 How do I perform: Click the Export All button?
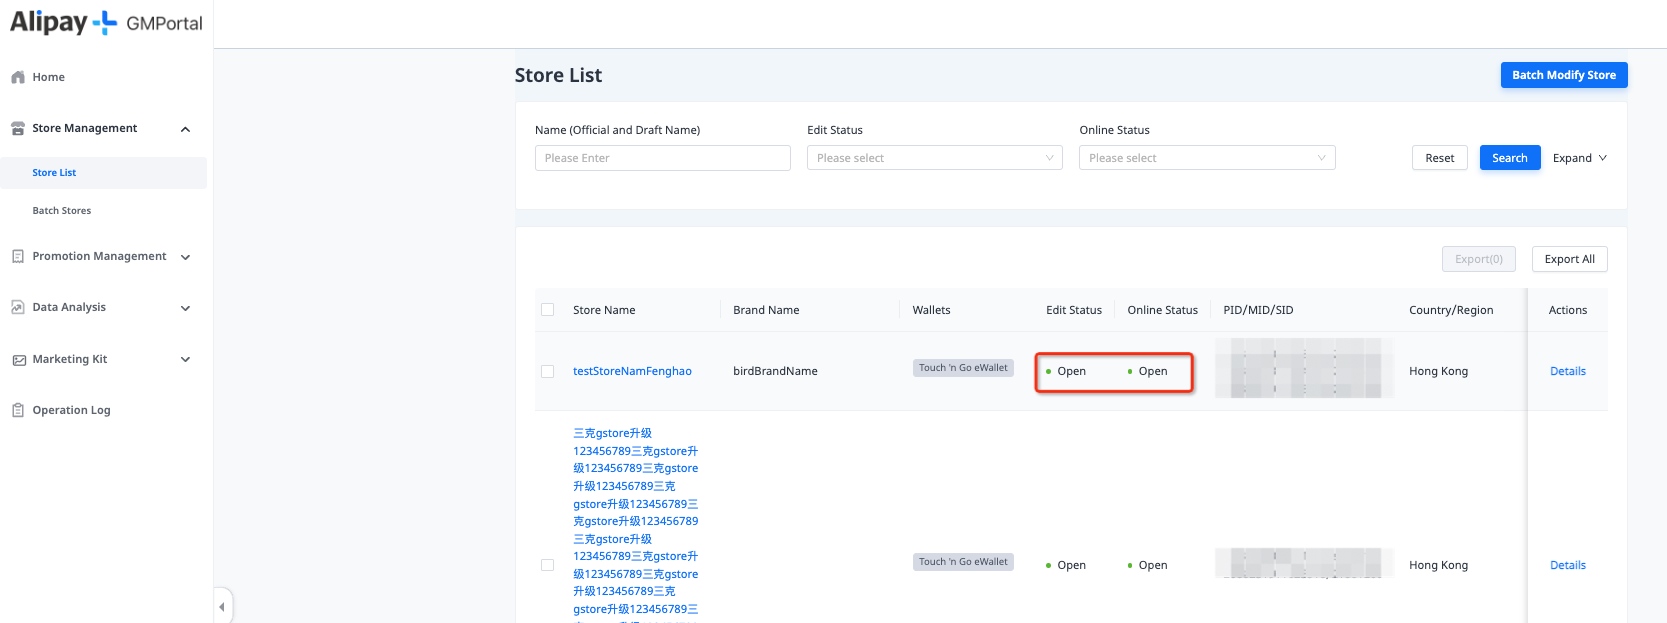click(1569, 259)
